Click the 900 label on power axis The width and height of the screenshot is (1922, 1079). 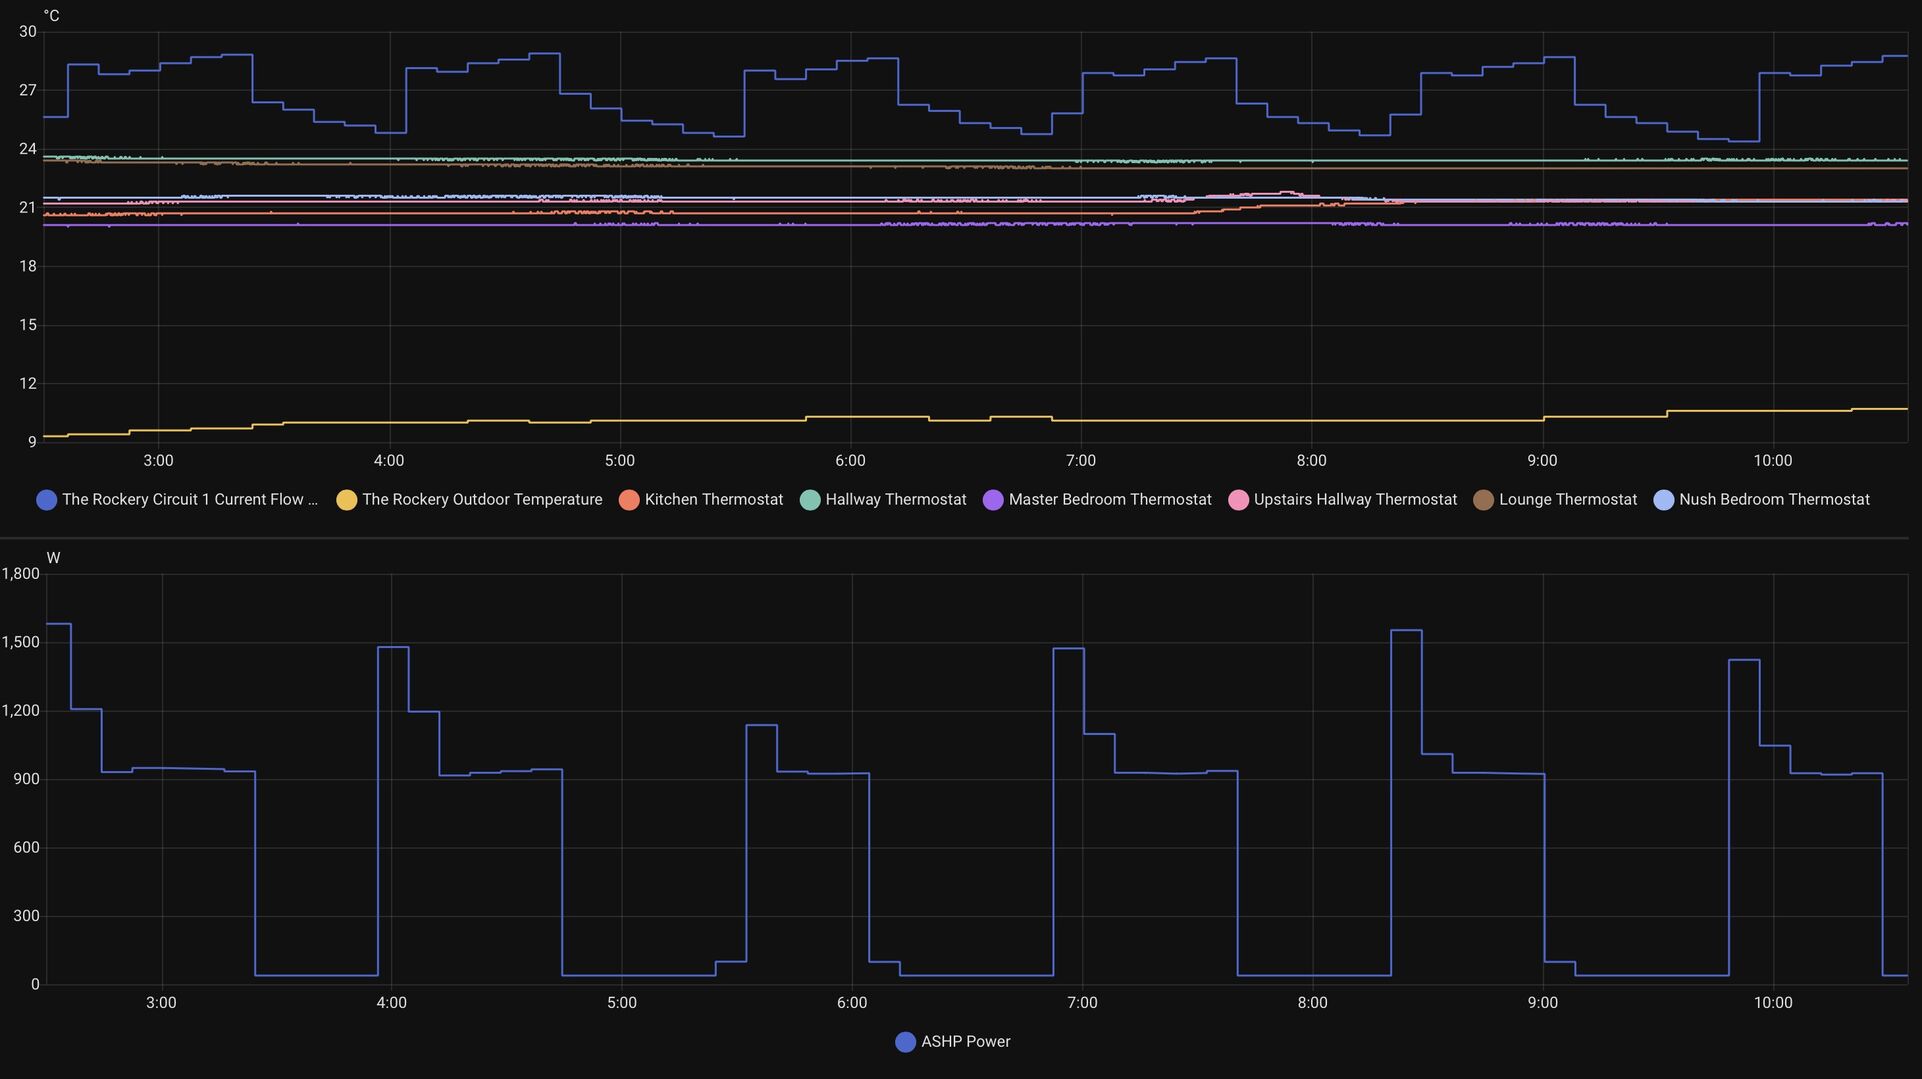27,779
